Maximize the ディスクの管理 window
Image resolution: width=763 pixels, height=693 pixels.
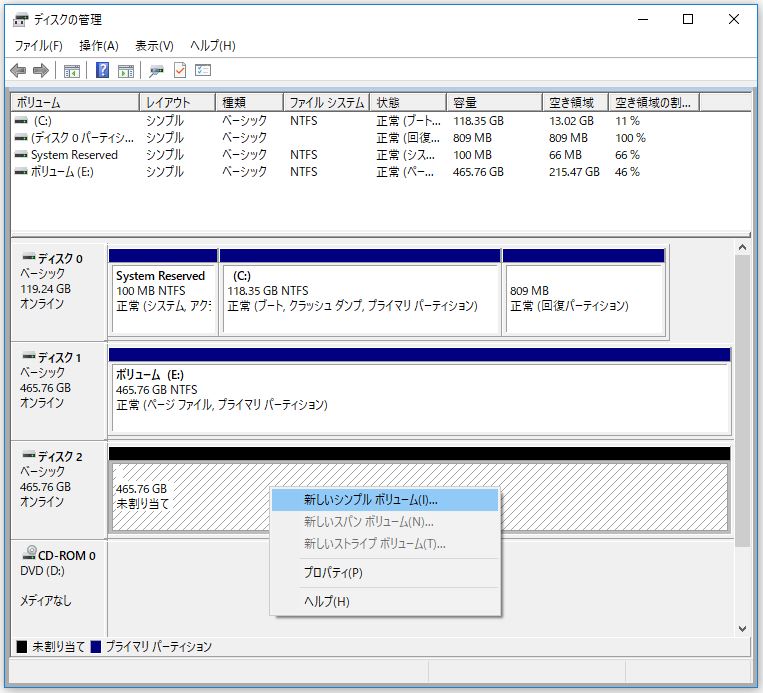pyautogui.click(x=688, y=19)
